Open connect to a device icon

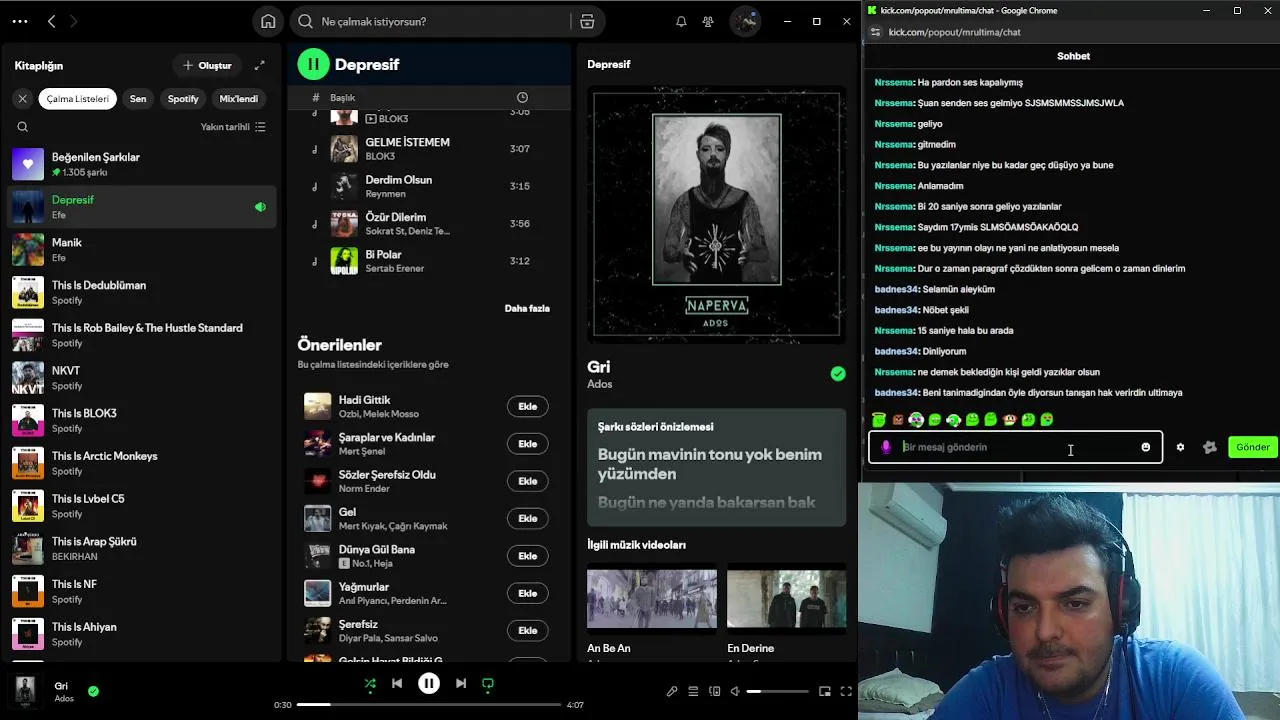(x=714, y=691)
